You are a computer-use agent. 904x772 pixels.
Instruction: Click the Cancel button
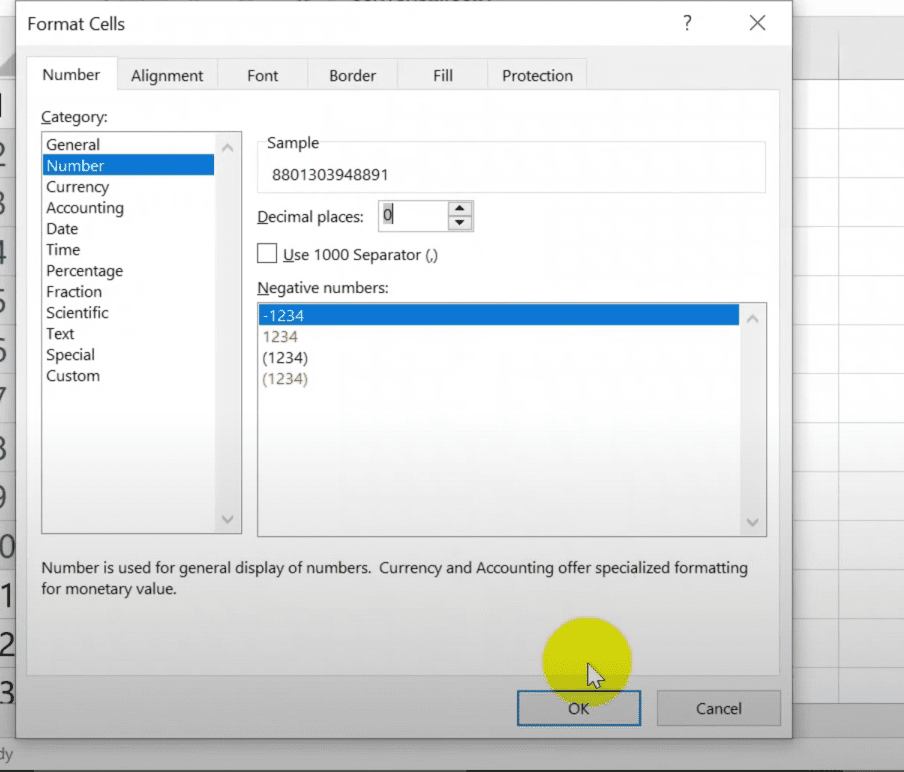click(718, 708)
